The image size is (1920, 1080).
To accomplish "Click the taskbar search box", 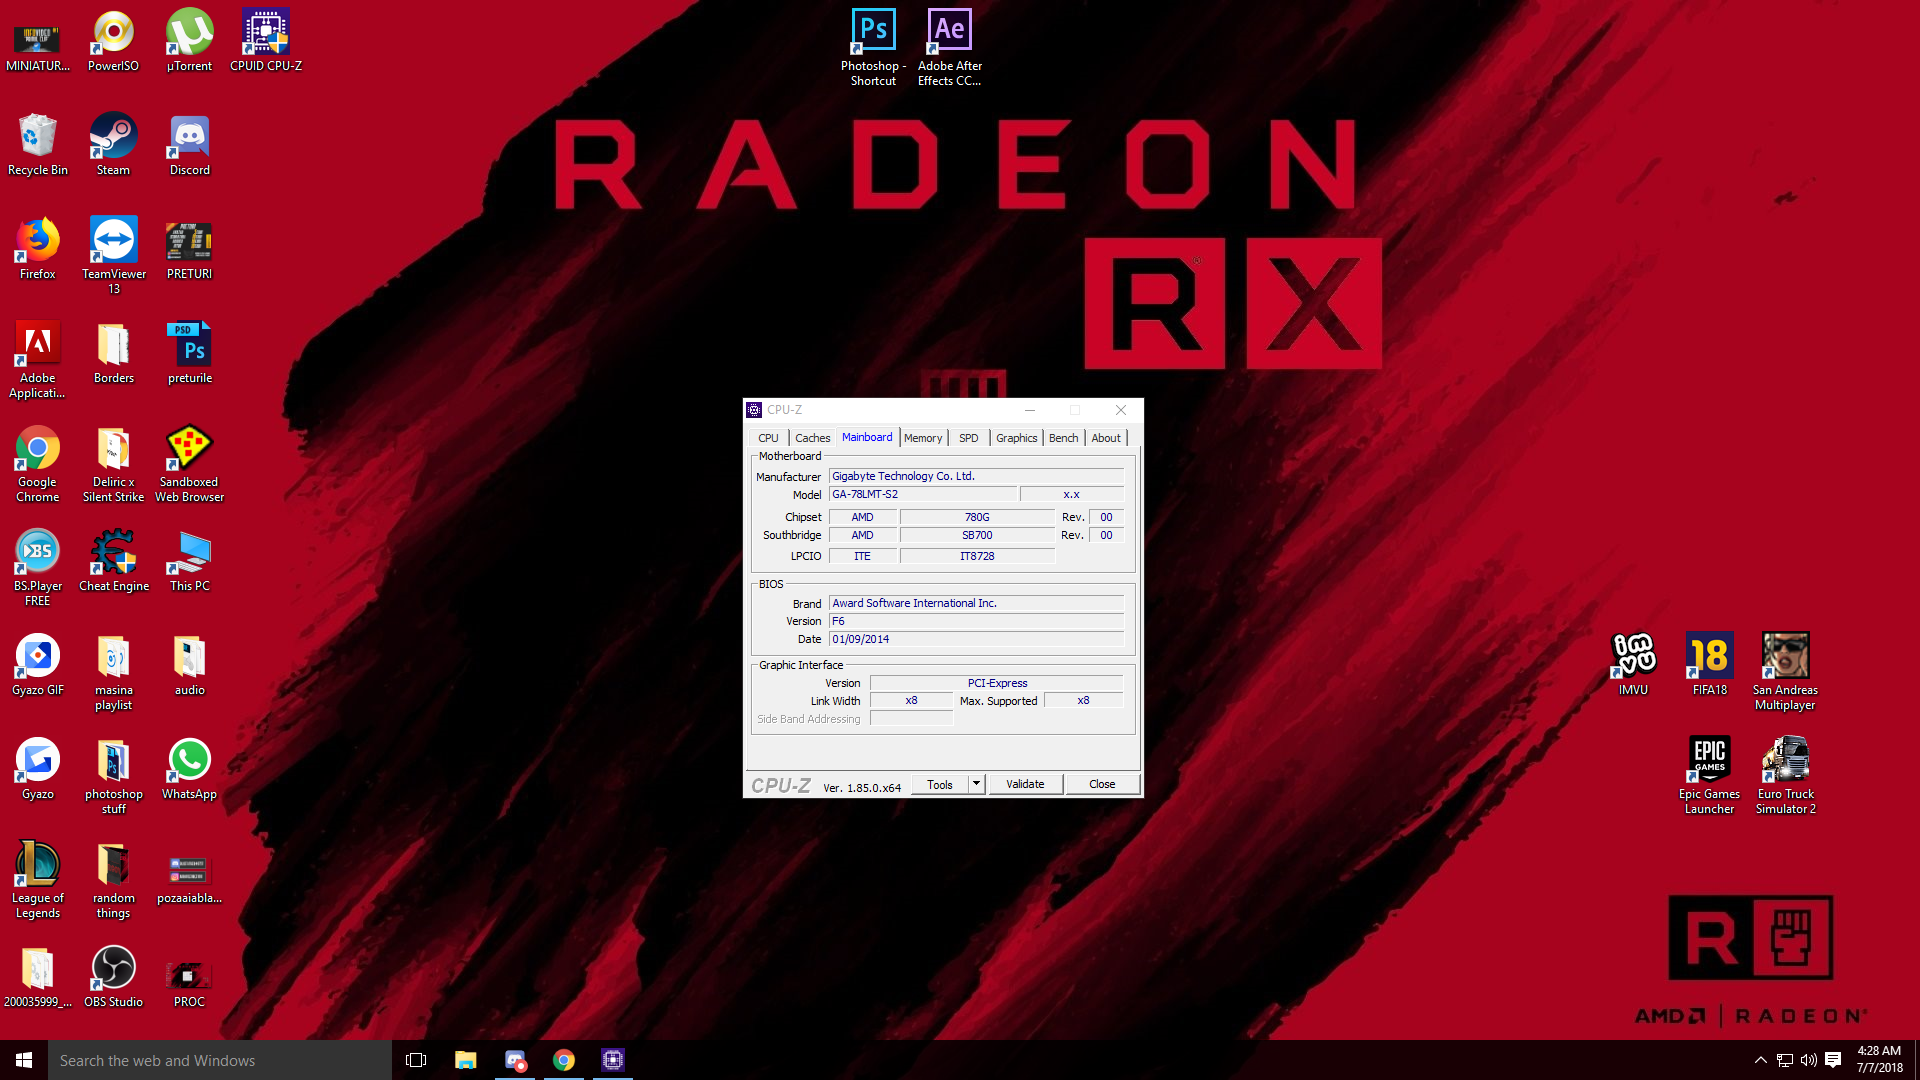I will coord(220,1060).
